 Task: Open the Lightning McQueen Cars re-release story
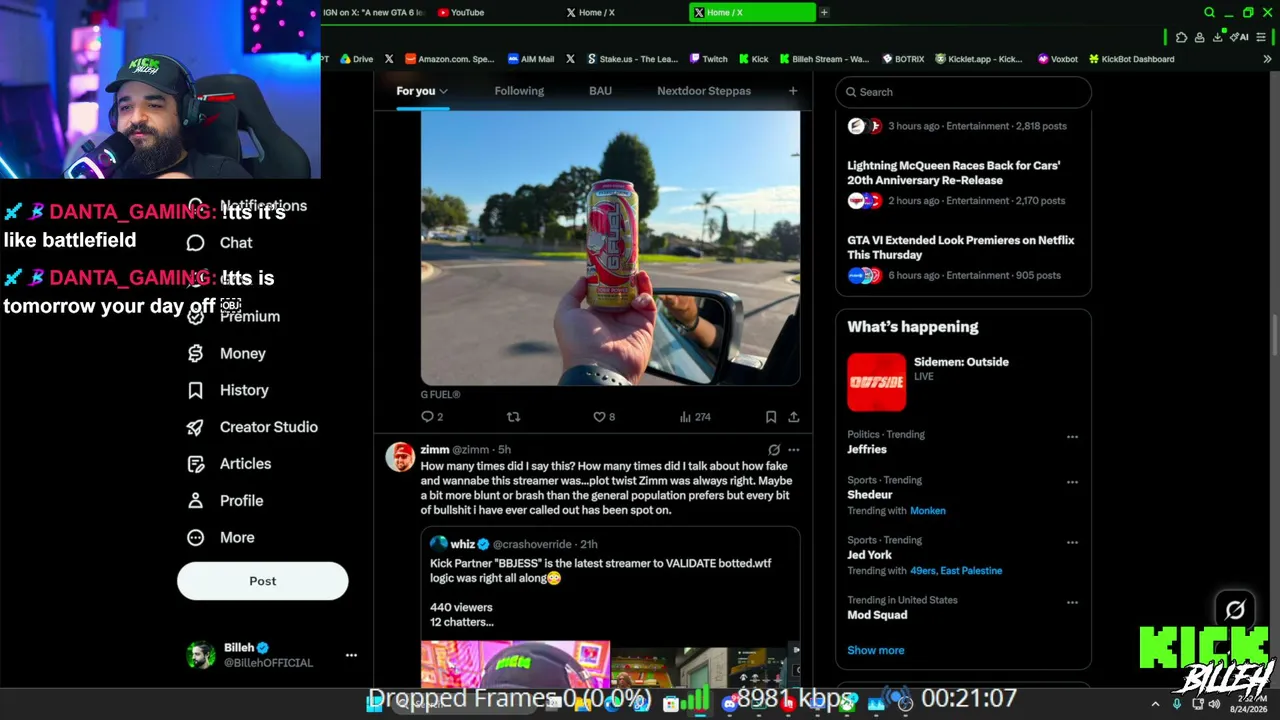954,173
